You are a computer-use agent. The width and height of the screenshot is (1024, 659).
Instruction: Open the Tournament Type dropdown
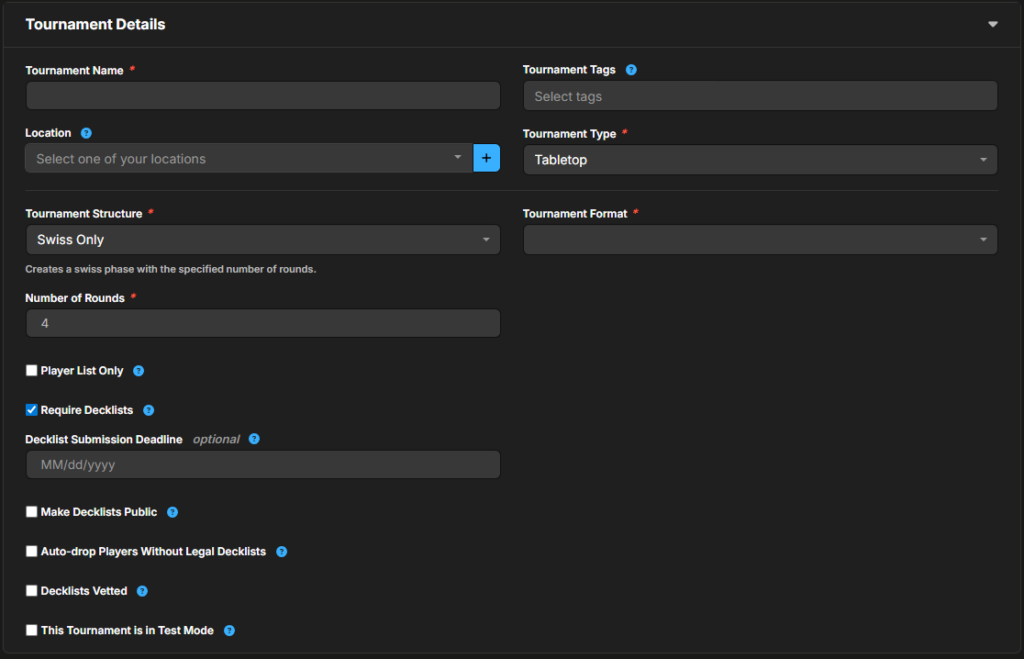point(760,160)
